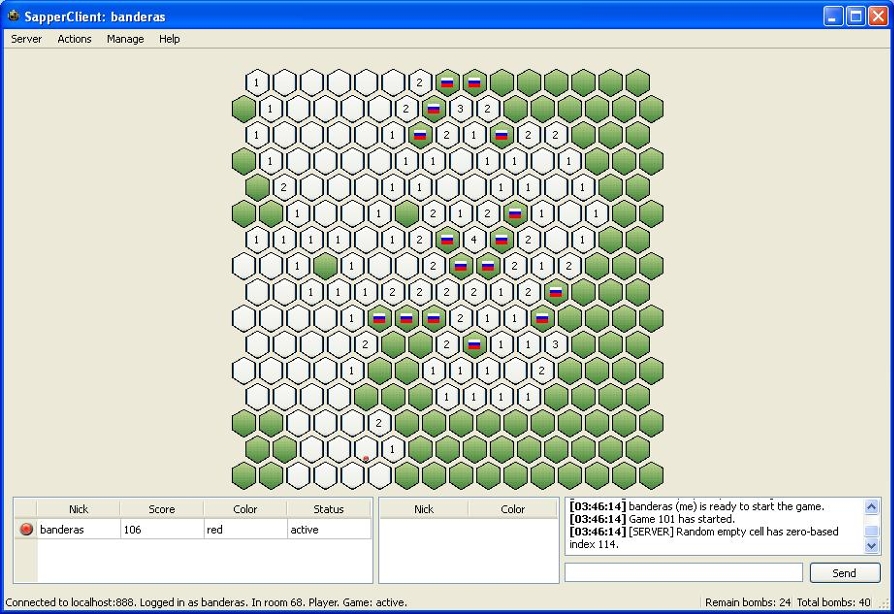Click the Color header in the players table
Viewport: 894px width, 614px height.
pyautogui.click(x=245, y=509)
